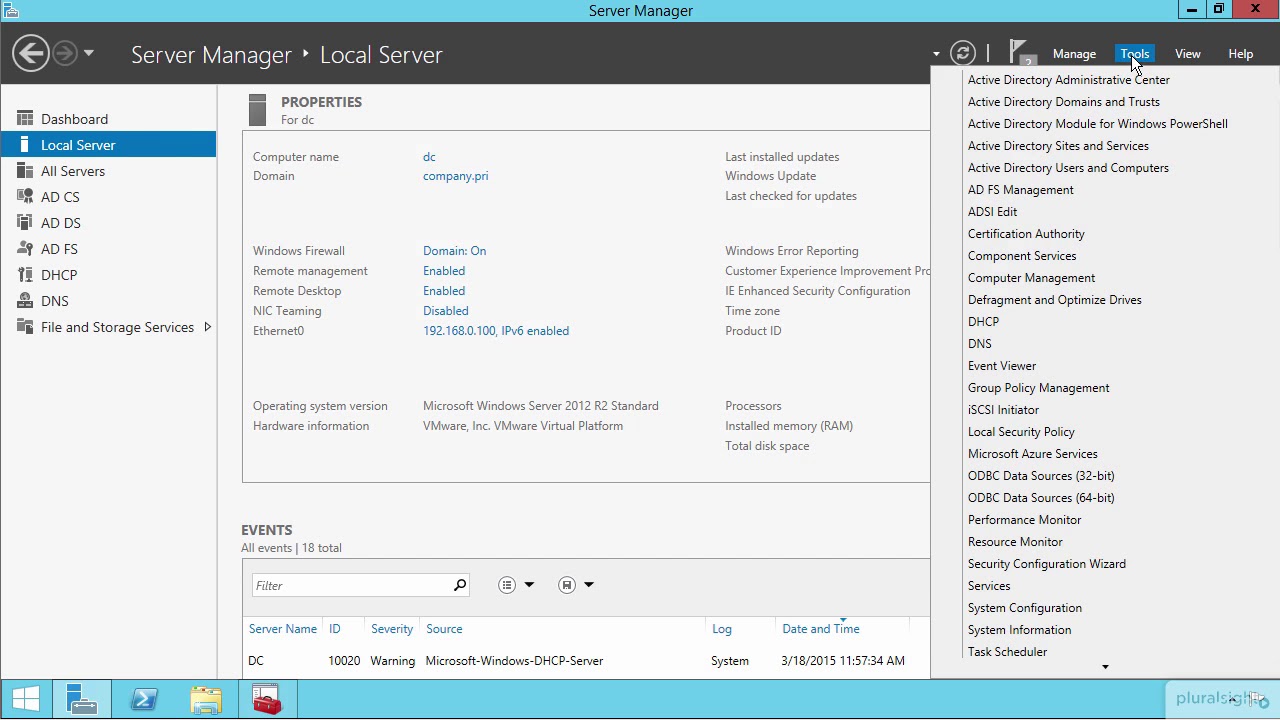The height and width of the screenshot is (720, 1280).
Task: Sort events by Server Name column
Action: point(283,629)
